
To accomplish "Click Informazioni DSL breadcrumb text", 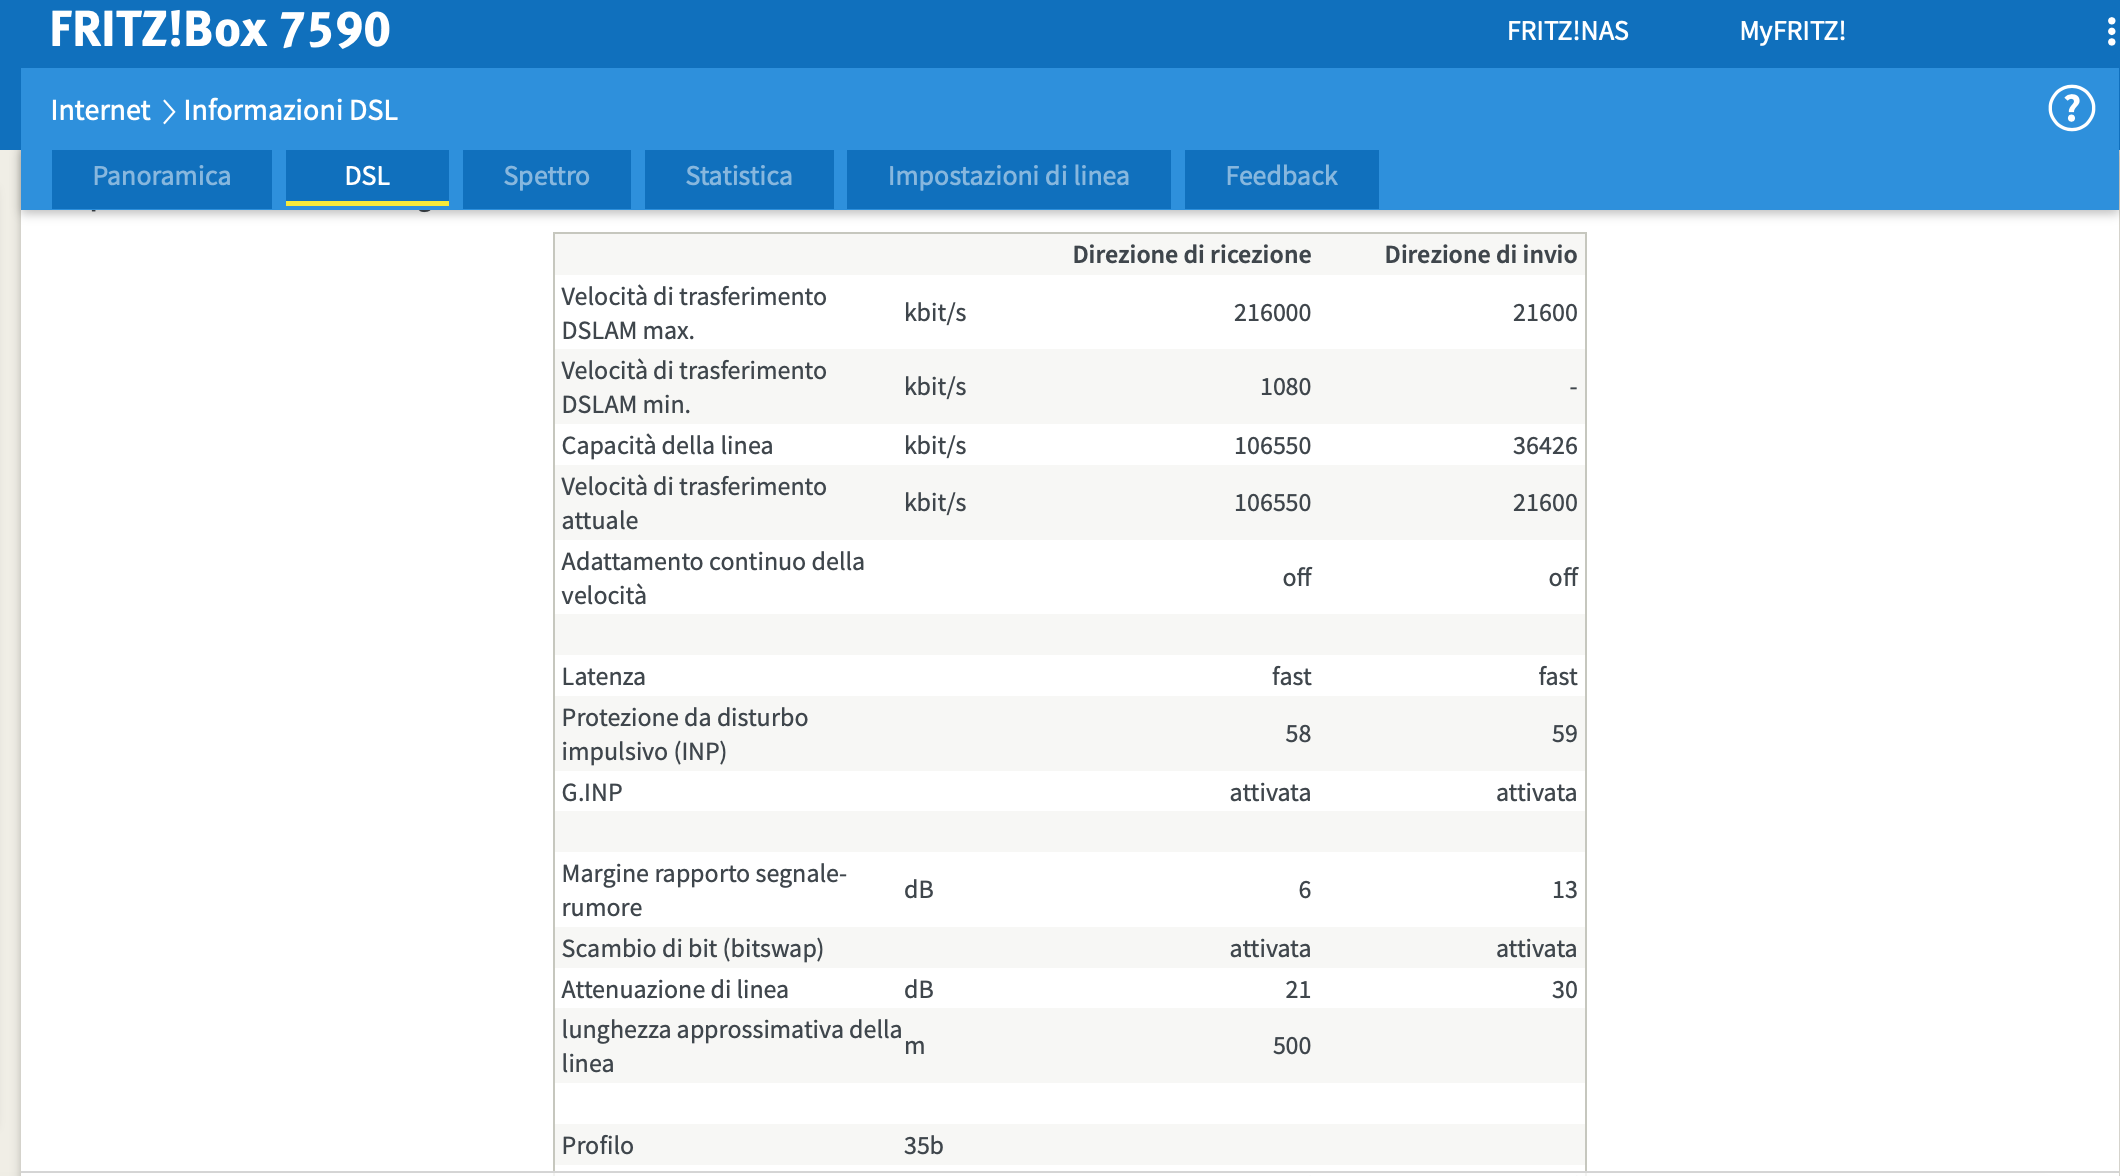I will click(290, 110).
